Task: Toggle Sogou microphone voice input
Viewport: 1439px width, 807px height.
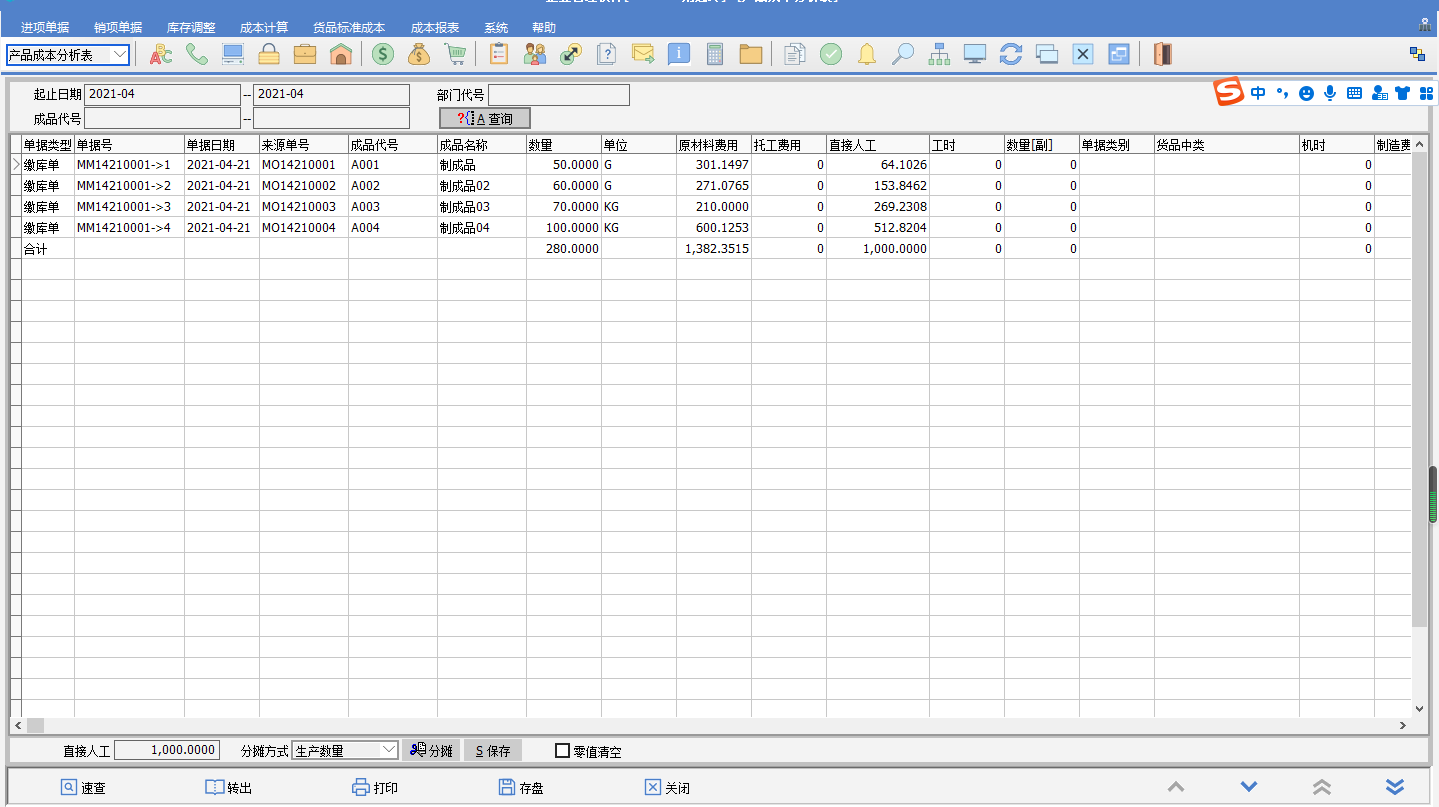Action: tap(1330, 93)
